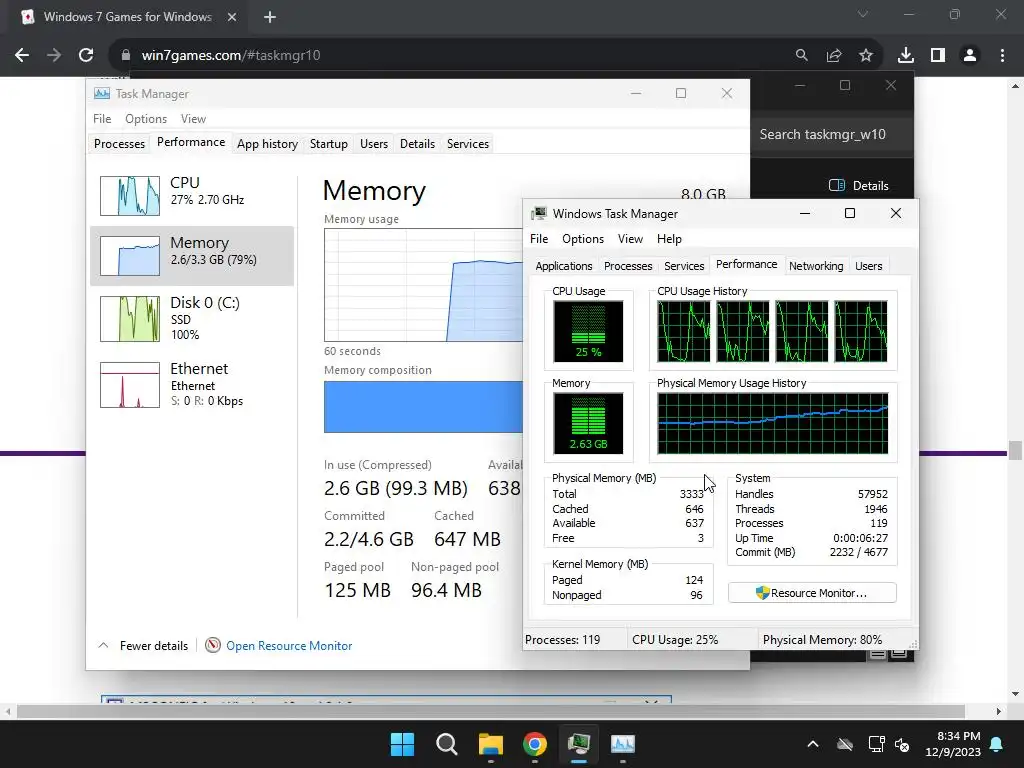The height and width of the screenshot is (768, 1024).
Task: Open Windows Start button
Action: pos(402,744)
